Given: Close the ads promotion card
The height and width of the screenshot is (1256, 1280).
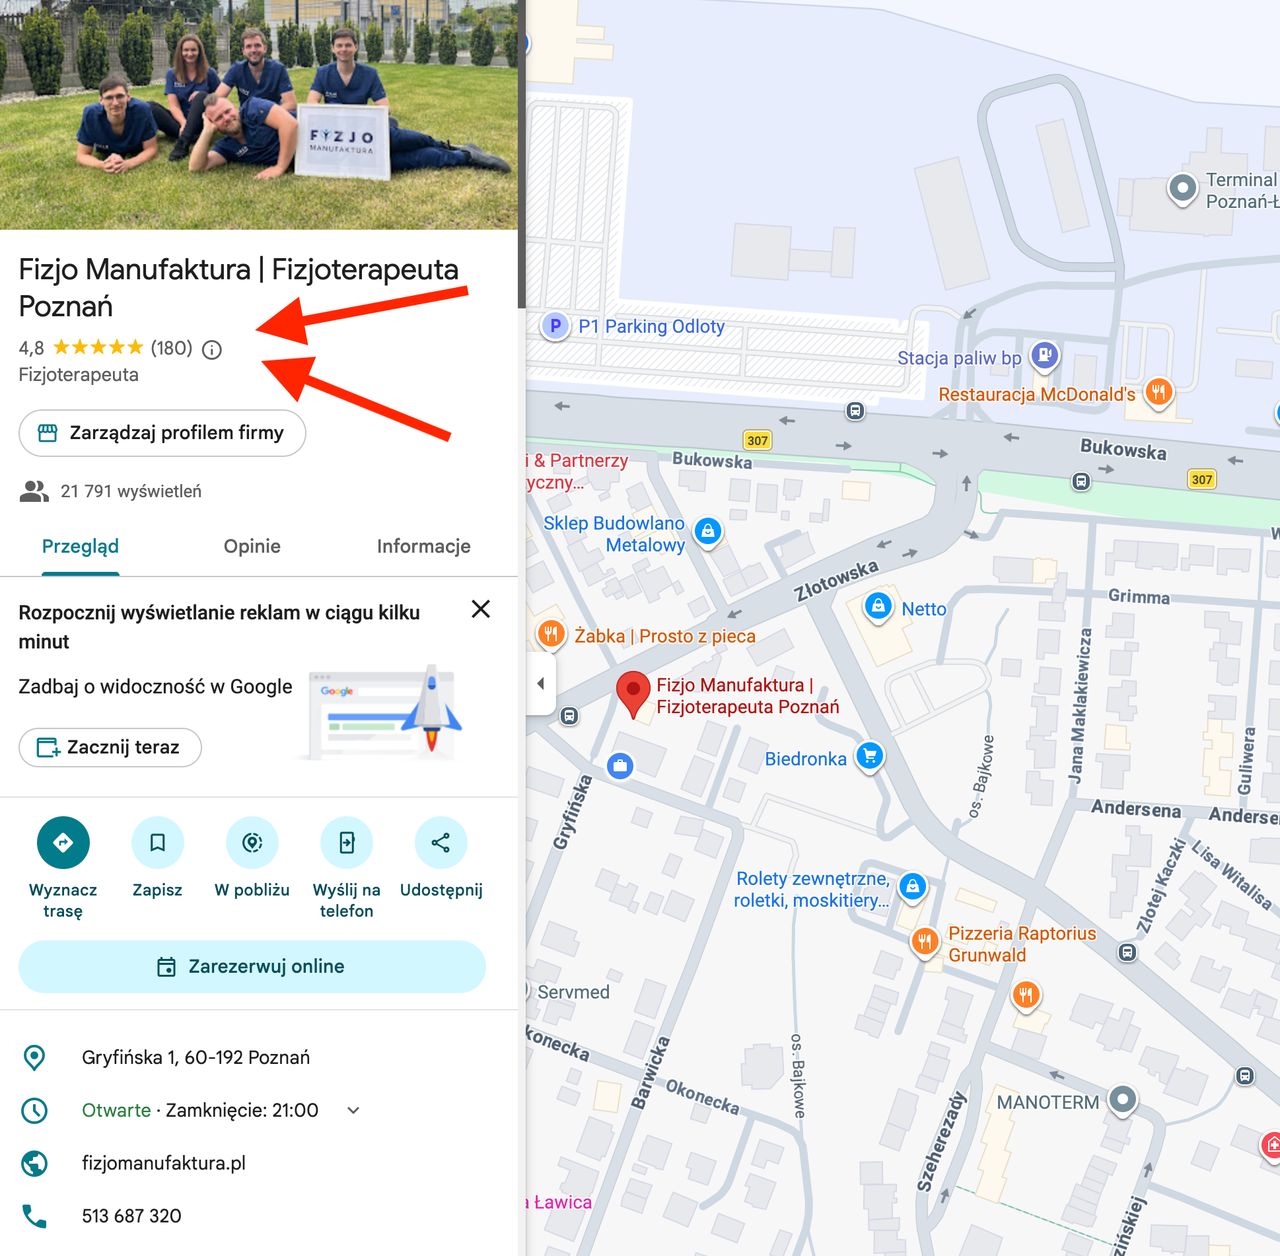Looking at the screenshot, I should [481, 609].
